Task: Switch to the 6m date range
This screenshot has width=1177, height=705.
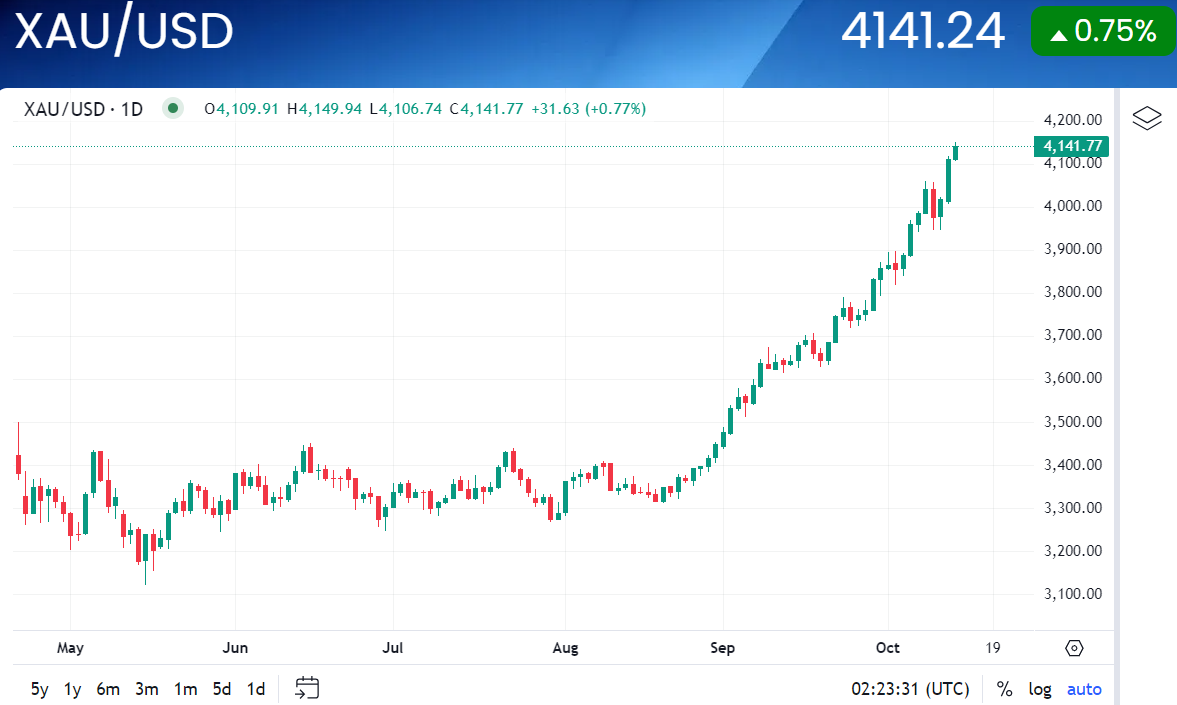Action: click(108, 689)
